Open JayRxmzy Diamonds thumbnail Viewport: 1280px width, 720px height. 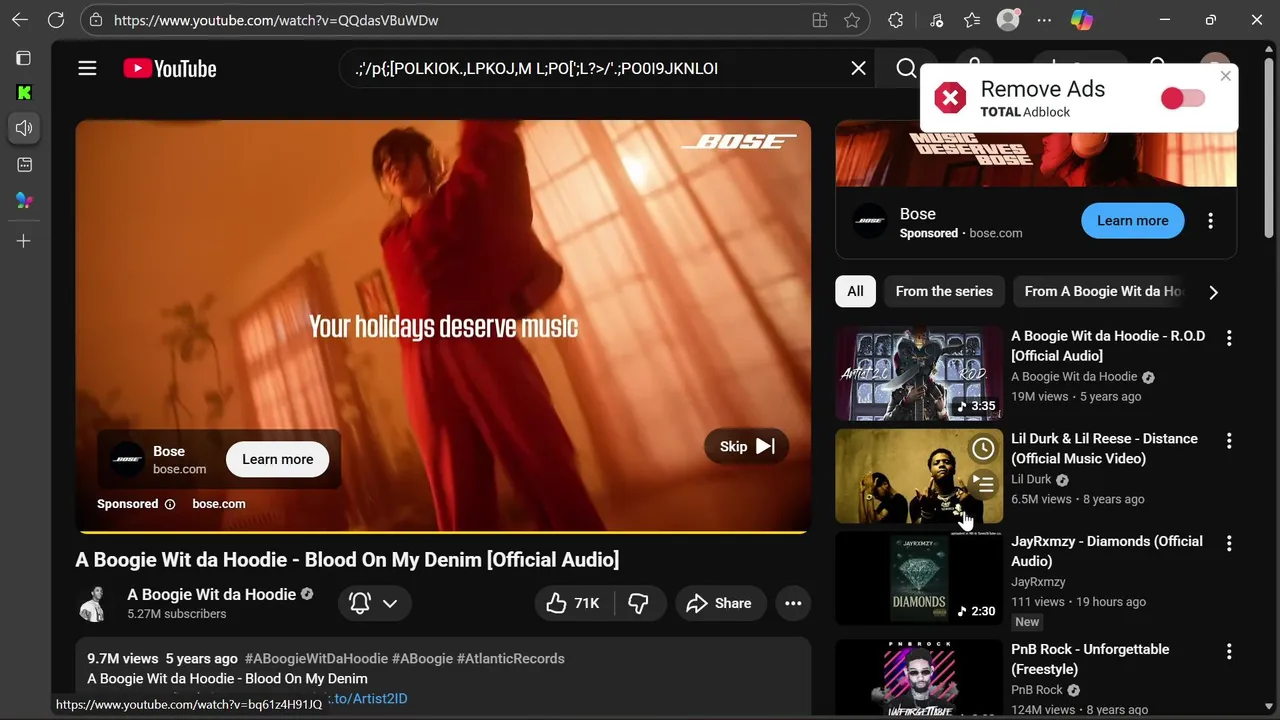tap(919, 578)
